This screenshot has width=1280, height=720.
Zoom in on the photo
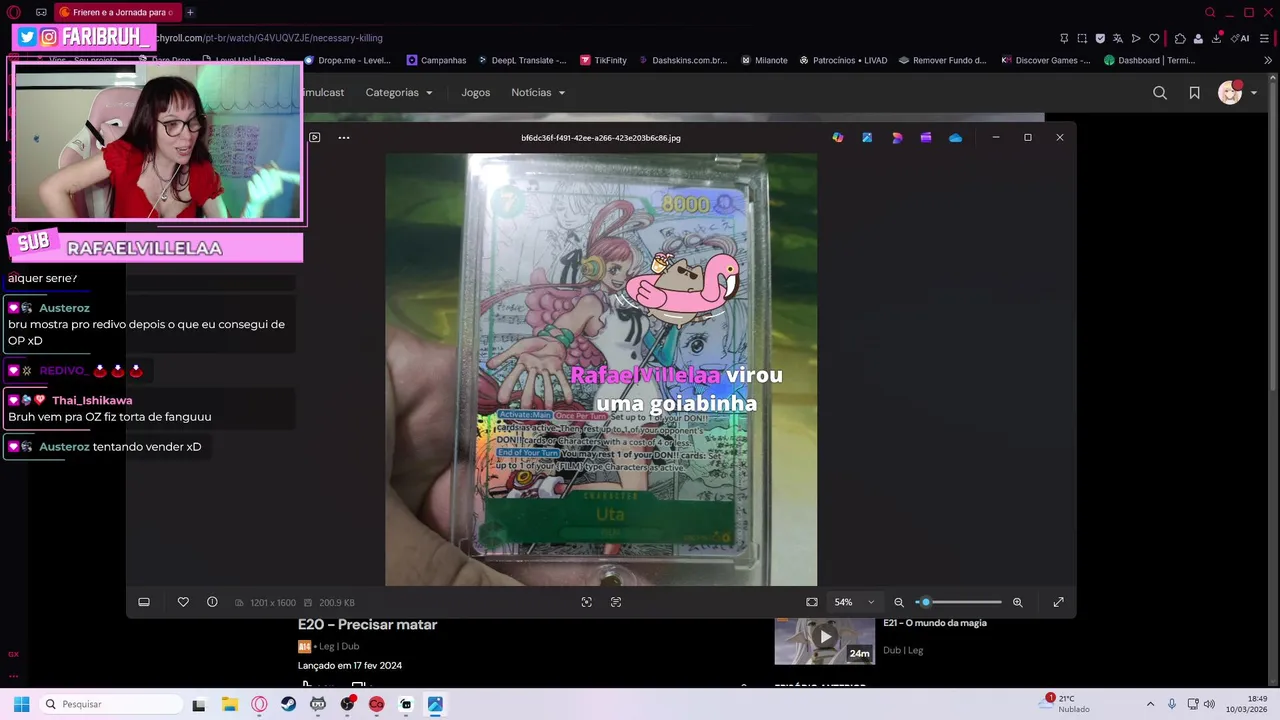coord(1018,602)
